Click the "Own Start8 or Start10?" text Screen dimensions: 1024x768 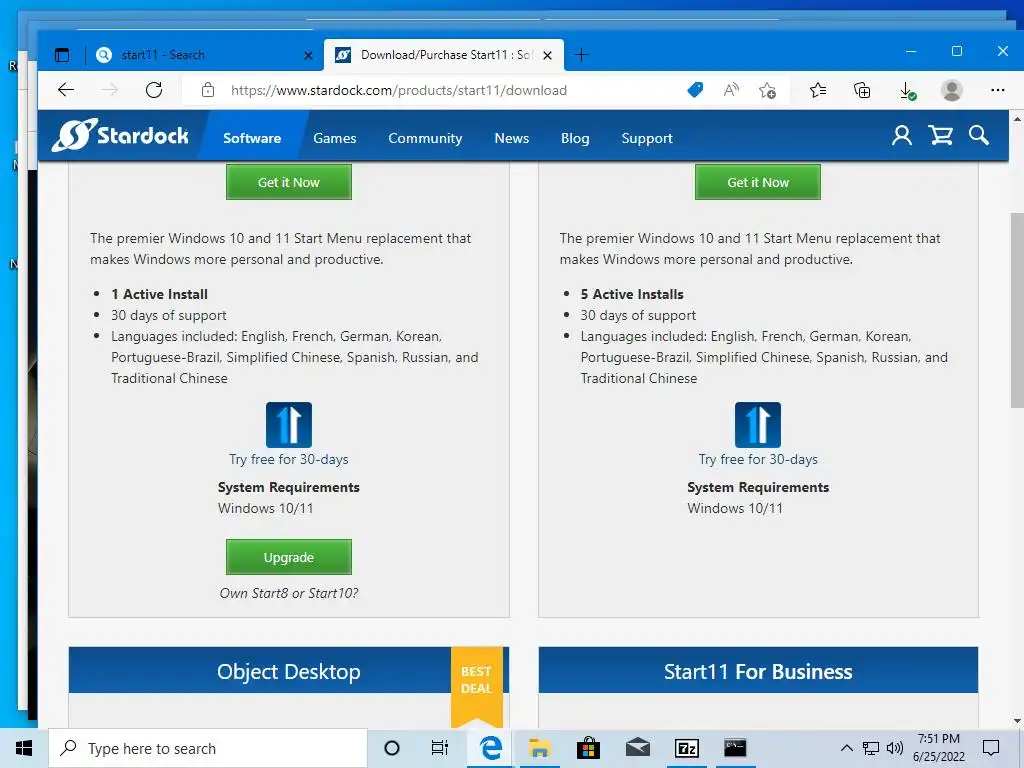(x=289, y=593)
